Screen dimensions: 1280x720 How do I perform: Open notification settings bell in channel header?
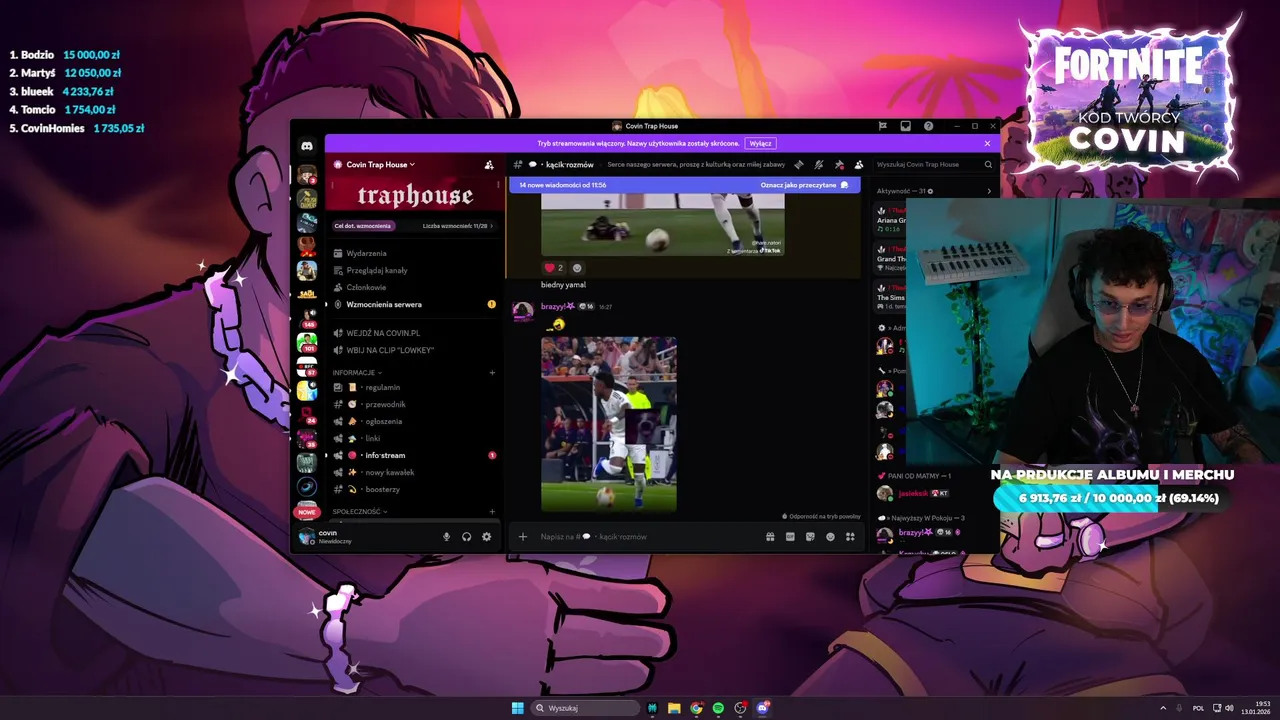pyautogui.click(x=818, y=165)
